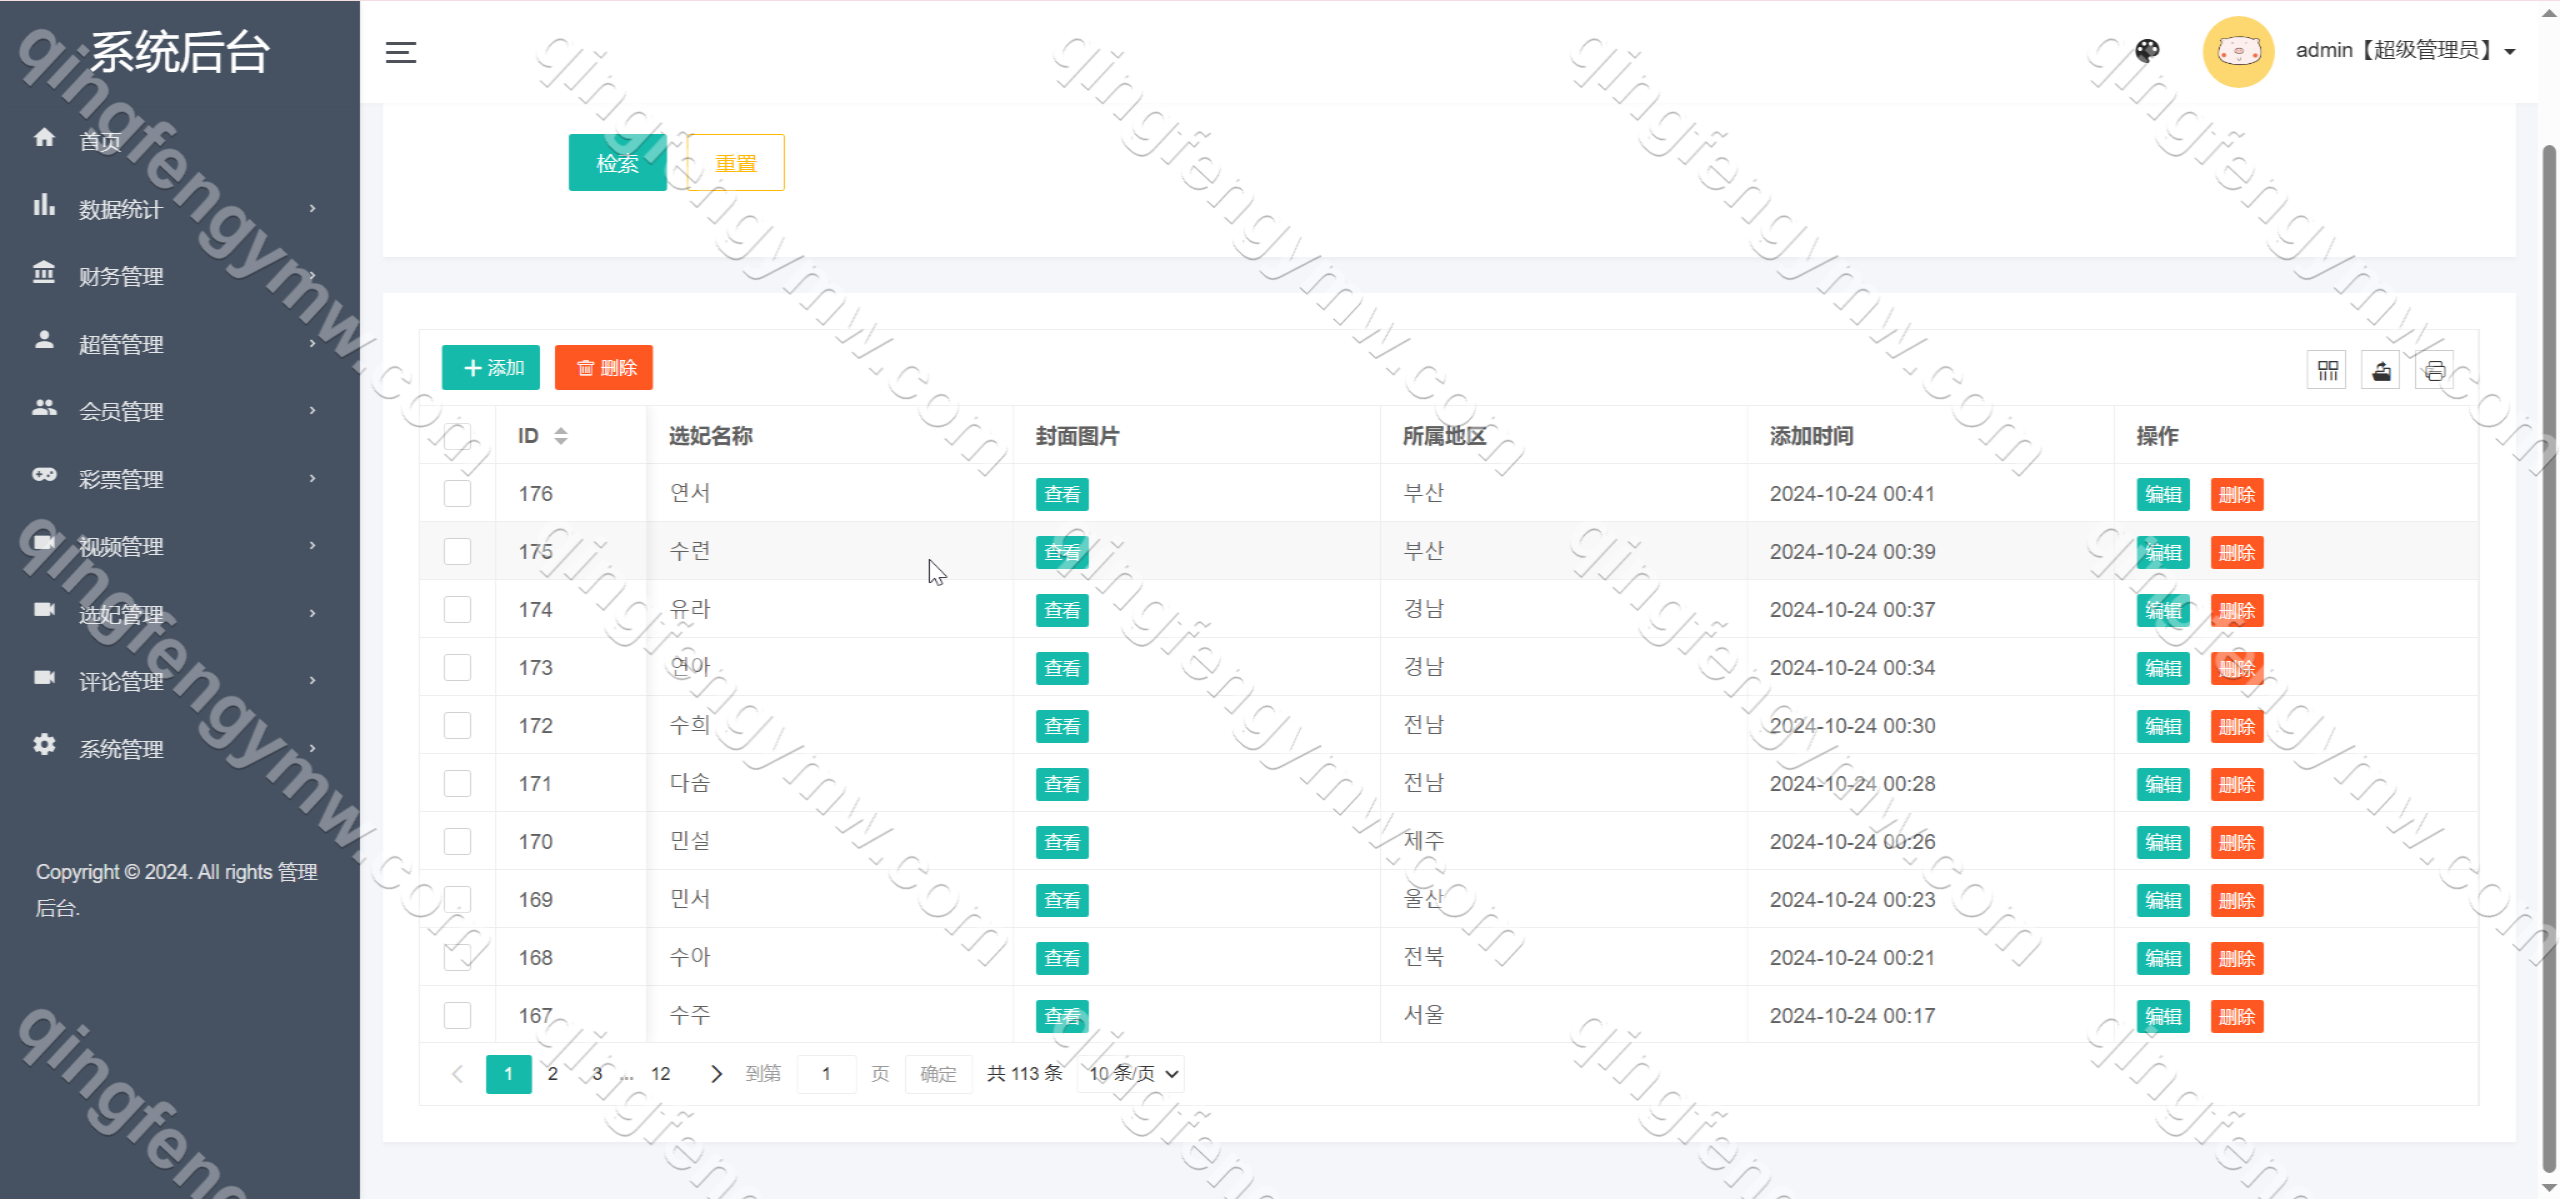The image size is (2560, 1199).
Task: Click the current page 1 button
Action: (509, 1074)
